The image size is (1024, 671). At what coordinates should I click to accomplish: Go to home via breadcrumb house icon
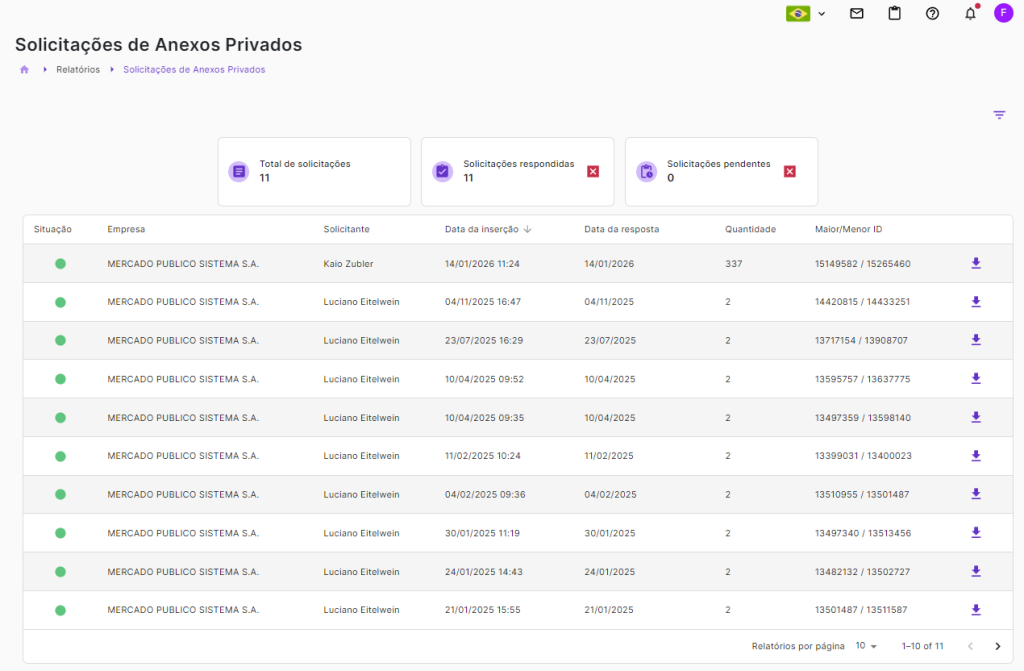(24, 70)
